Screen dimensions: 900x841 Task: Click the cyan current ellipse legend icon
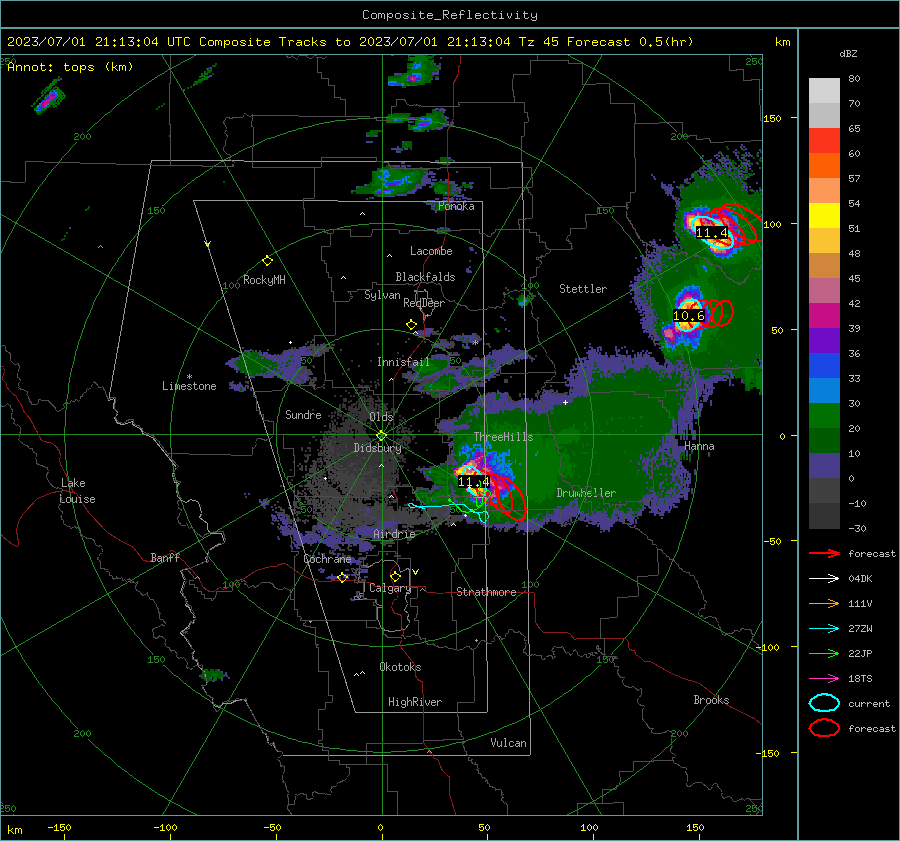point(824,703)
